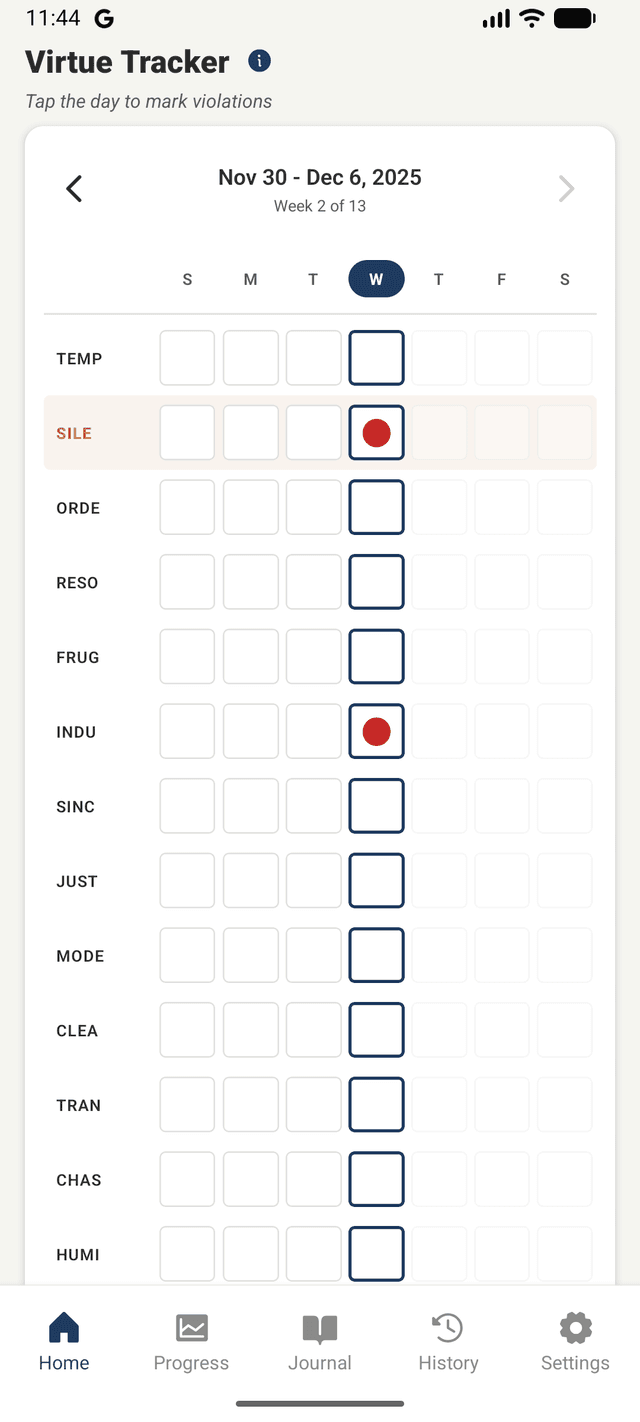Select the Friday column header

coord(501,279)
